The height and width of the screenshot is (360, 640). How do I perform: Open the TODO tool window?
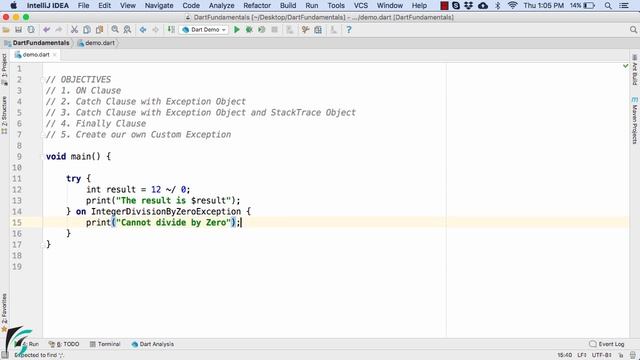coord(64,344)
